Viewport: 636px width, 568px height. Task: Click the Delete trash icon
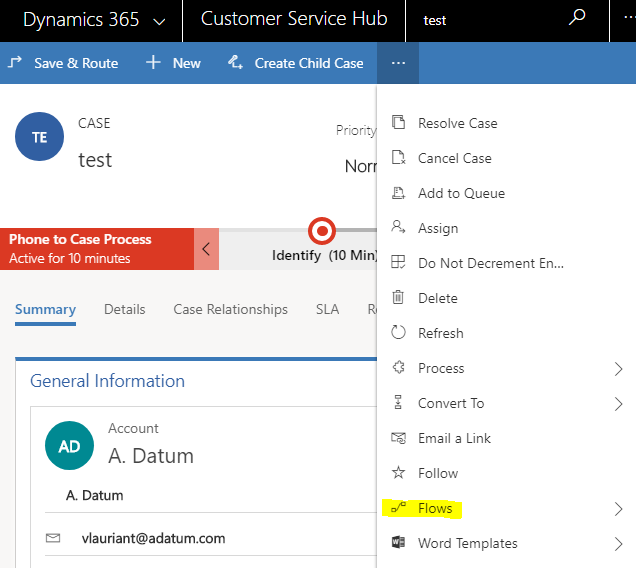(x=398, y=297)
